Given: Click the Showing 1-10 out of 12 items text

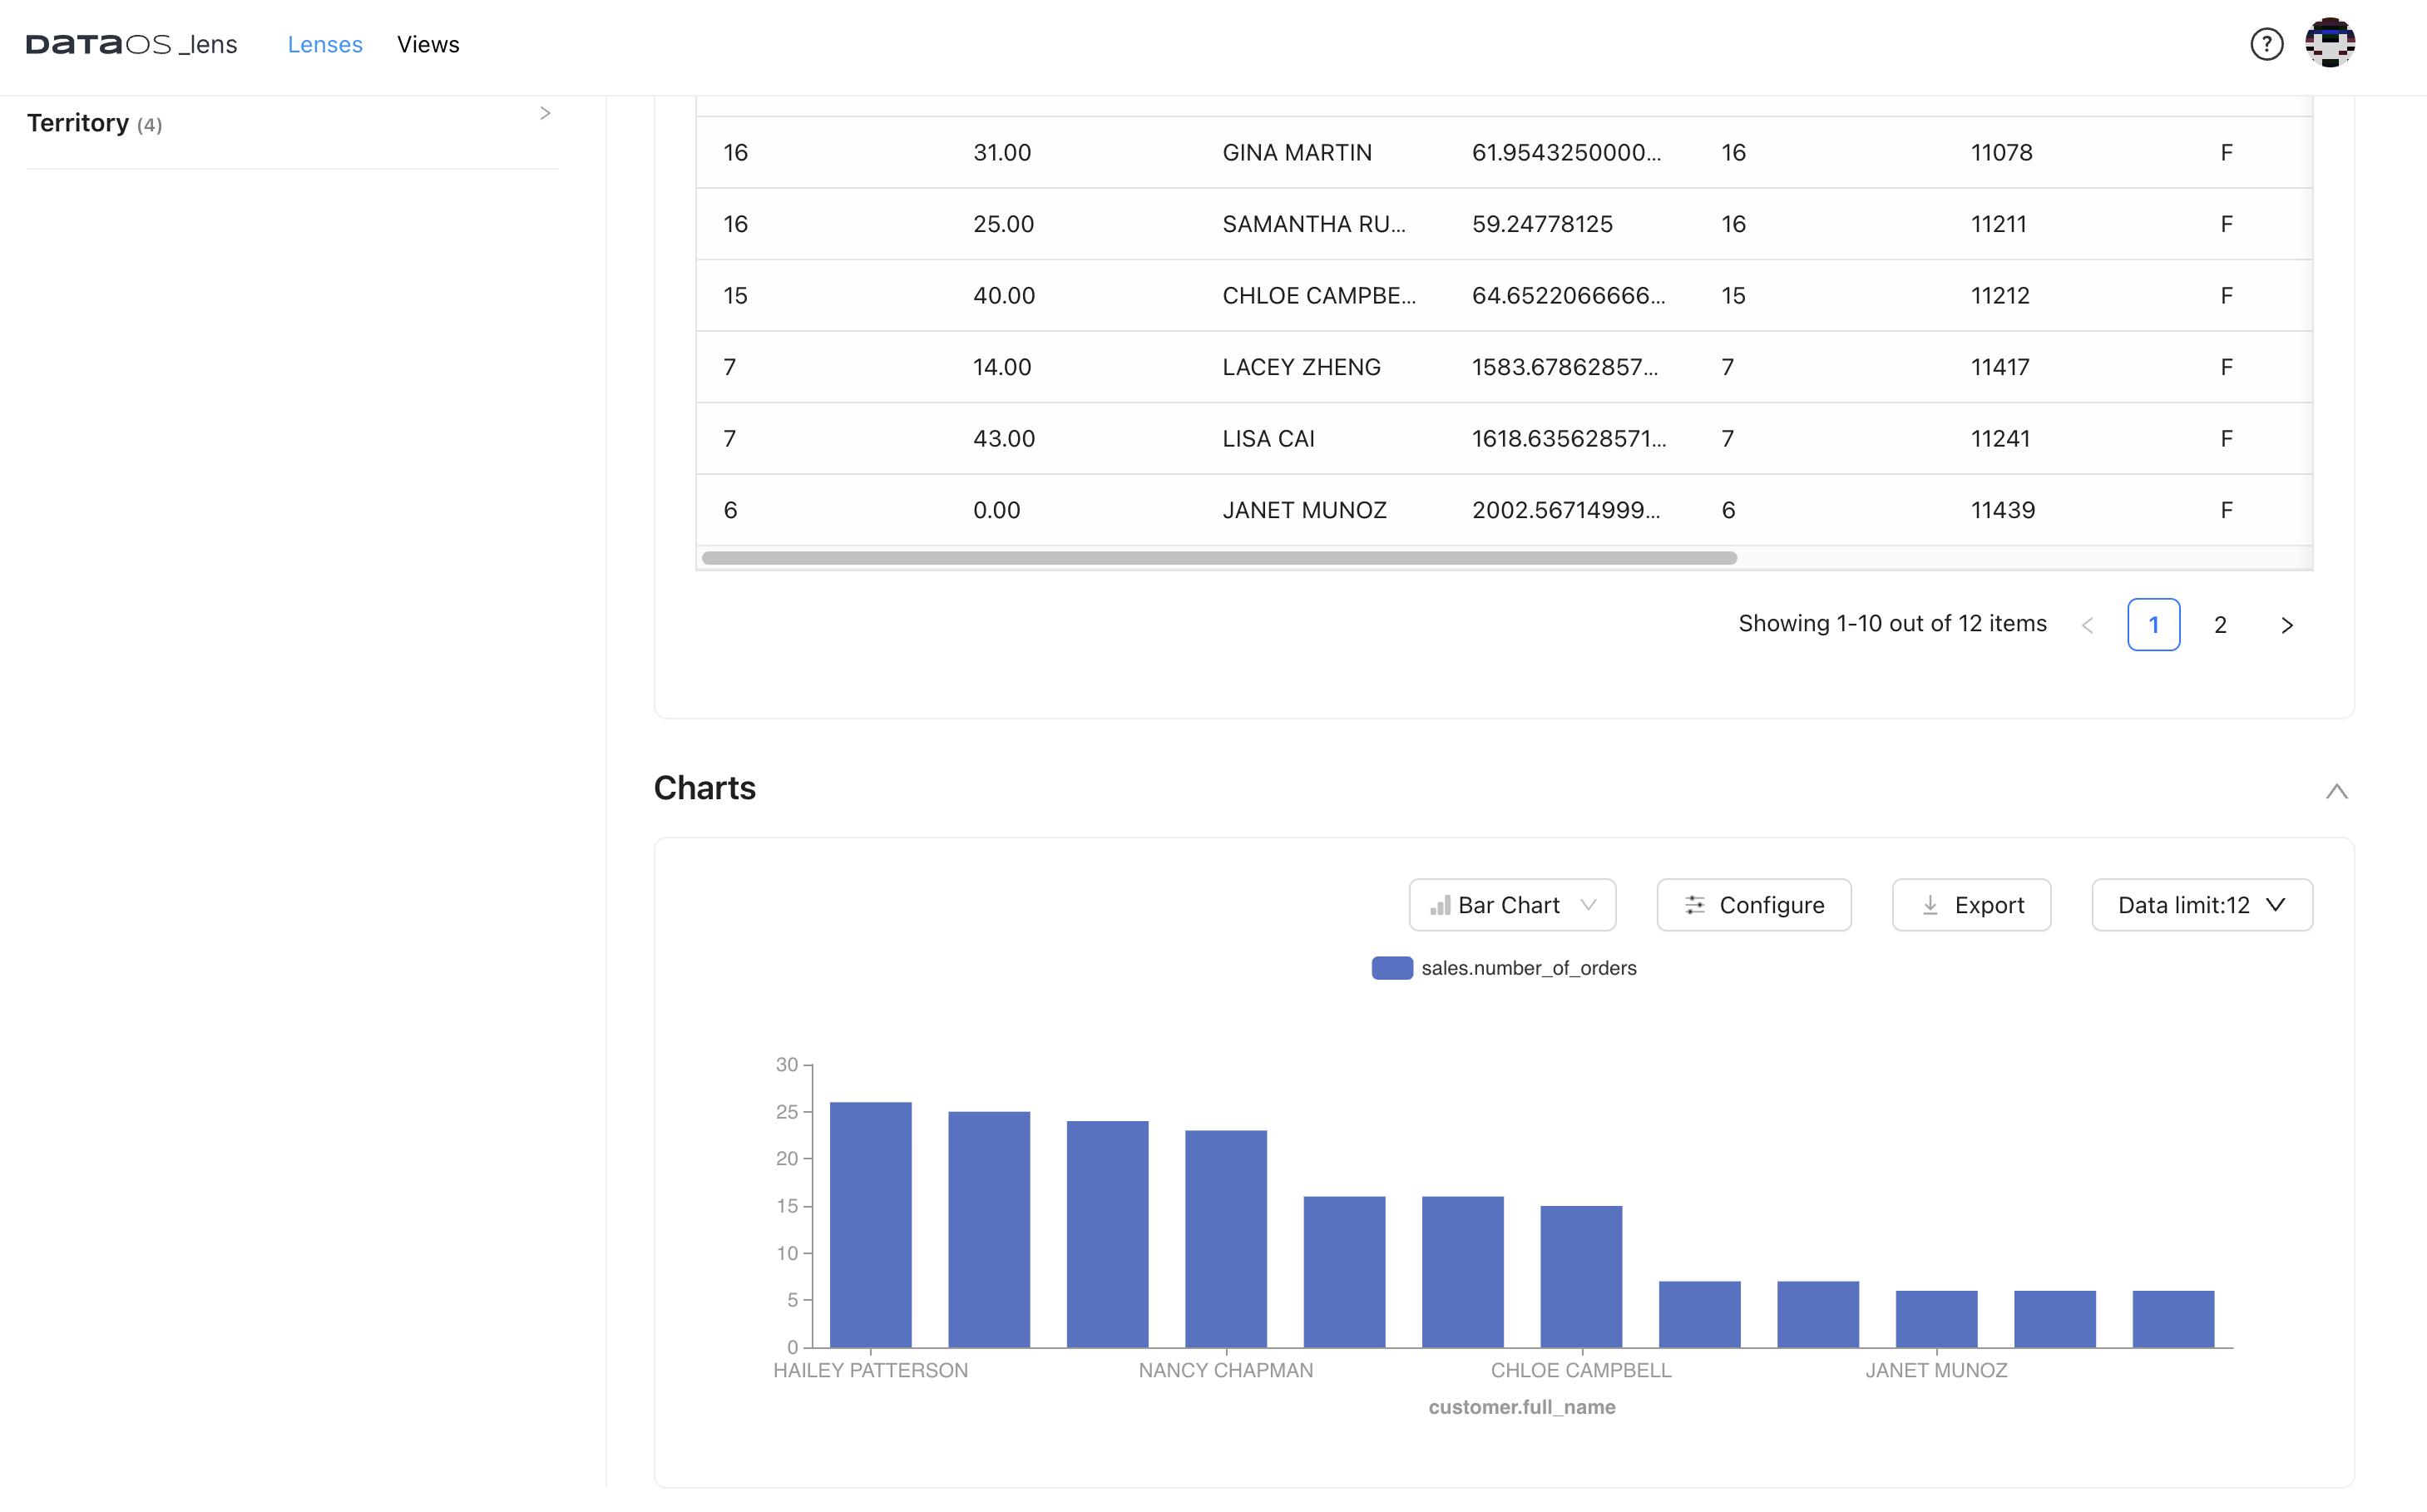Looking at the screenshot, I should click(1892, 624).
